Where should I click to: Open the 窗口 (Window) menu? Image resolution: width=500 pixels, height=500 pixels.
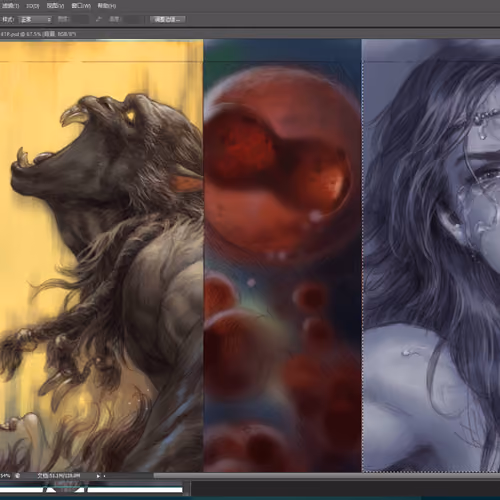(81, 6)
